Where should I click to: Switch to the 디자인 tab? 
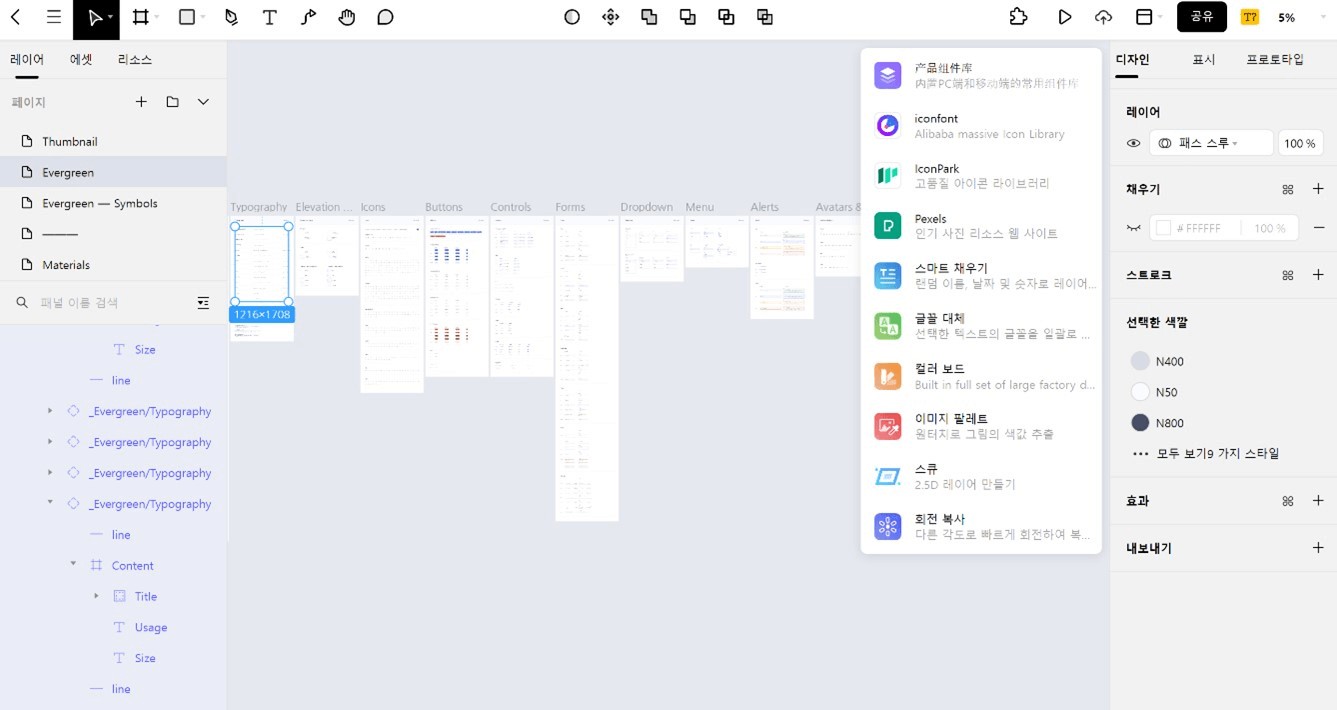[x=1133, y=59]
